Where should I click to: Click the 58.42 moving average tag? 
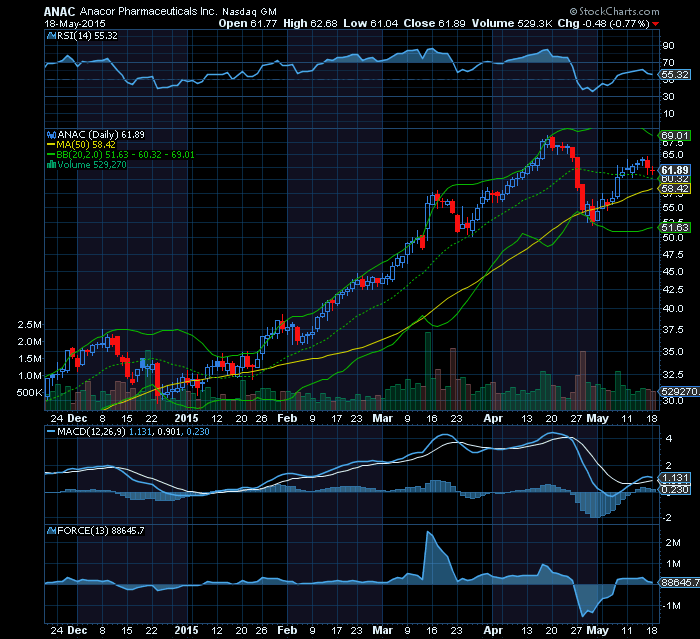(675, 189)
